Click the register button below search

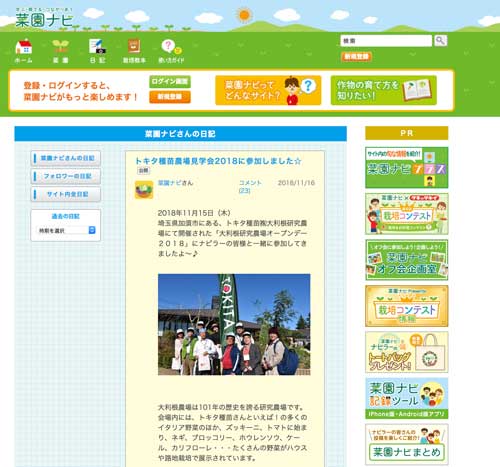tap(356, 56)
